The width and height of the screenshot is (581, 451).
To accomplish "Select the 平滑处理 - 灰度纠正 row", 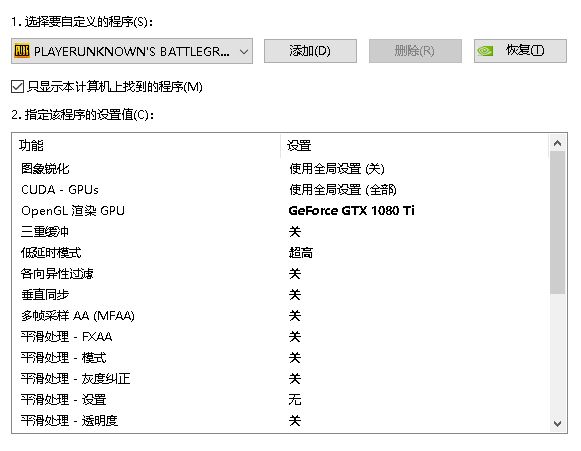I will (x=280, y=379).
